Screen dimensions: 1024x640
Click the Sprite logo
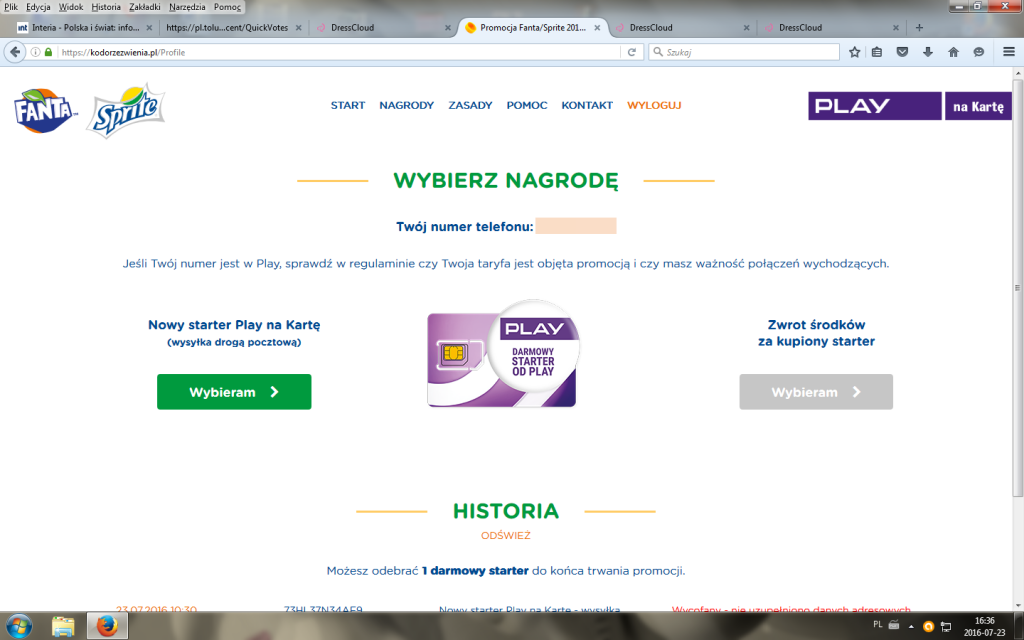coord(124,109)
